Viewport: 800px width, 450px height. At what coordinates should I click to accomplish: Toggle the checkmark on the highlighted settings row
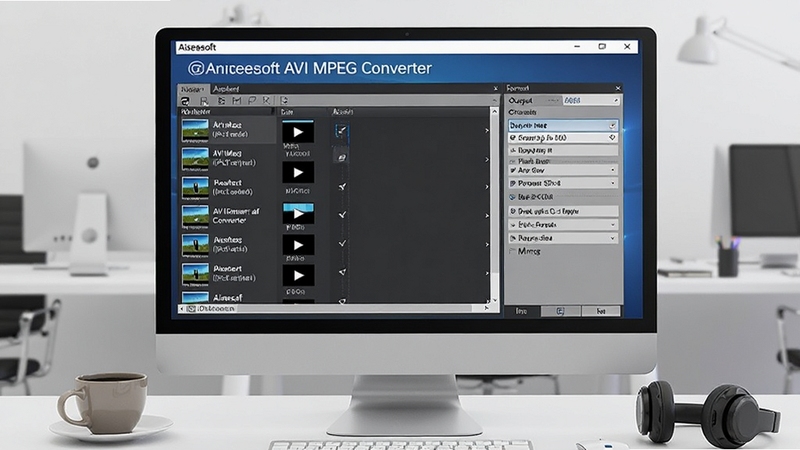tap(613, 126)
